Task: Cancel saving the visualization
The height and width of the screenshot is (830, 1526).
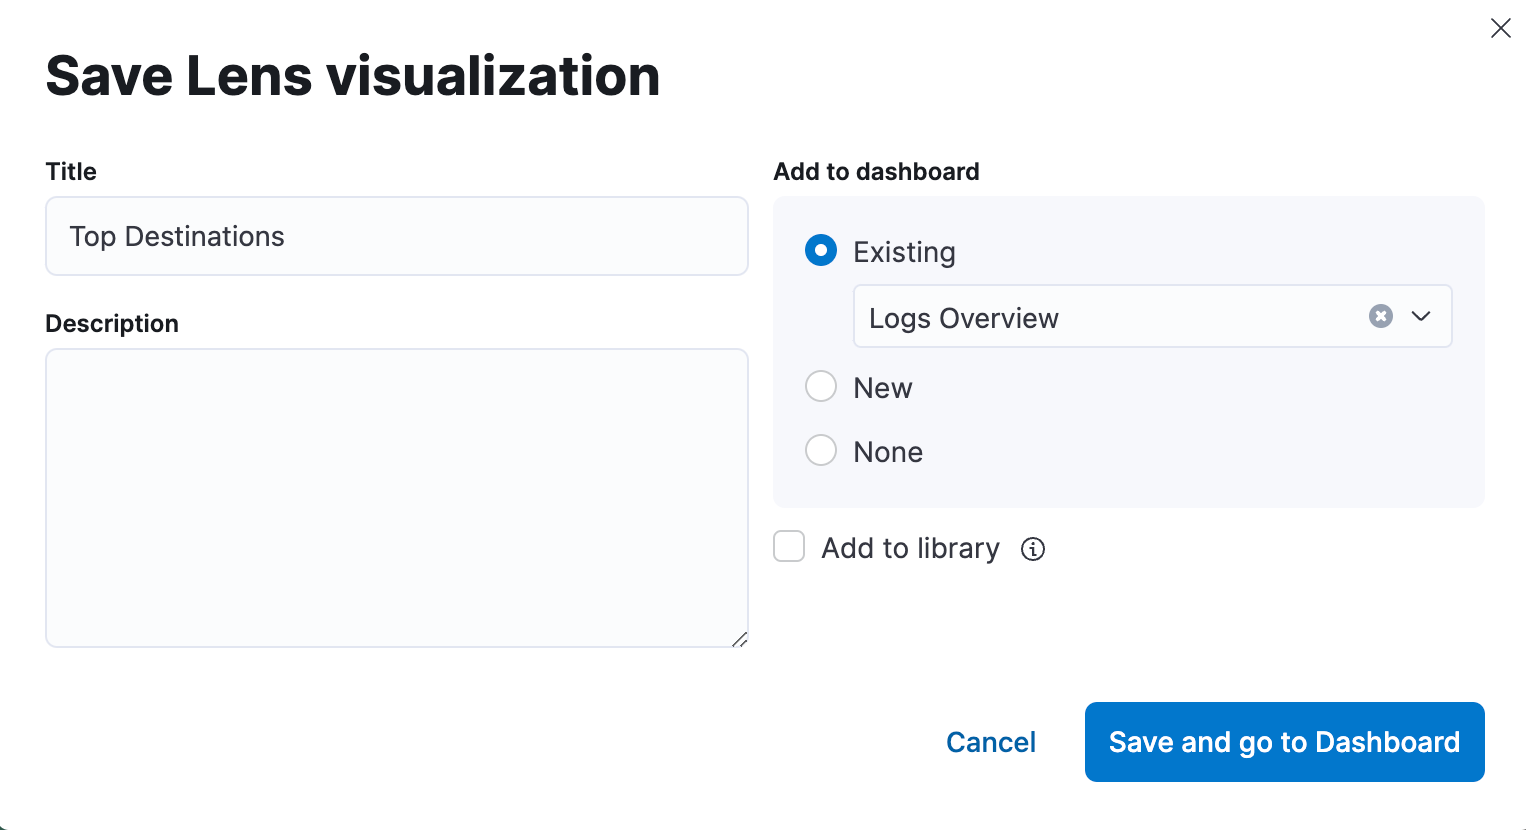Action: (x=991, y=742)
